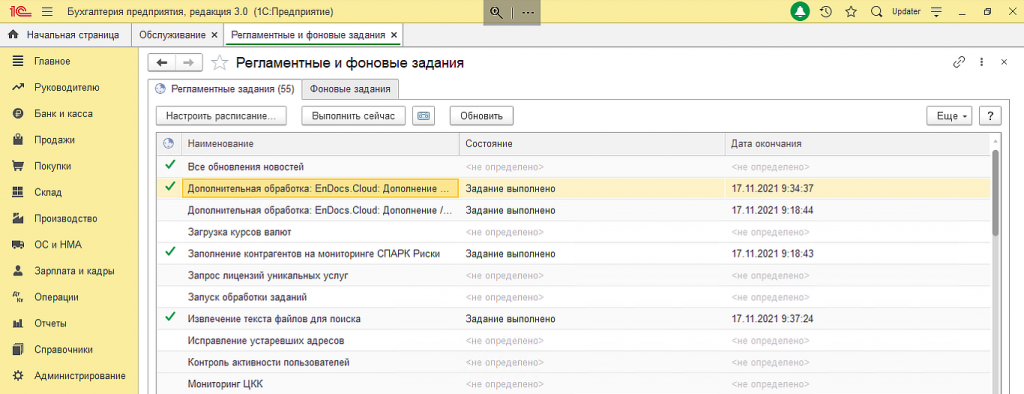Screen dimensions: 1024x394
Task: Click the Настроить расписание button
Action: click(x=221, y=116)
